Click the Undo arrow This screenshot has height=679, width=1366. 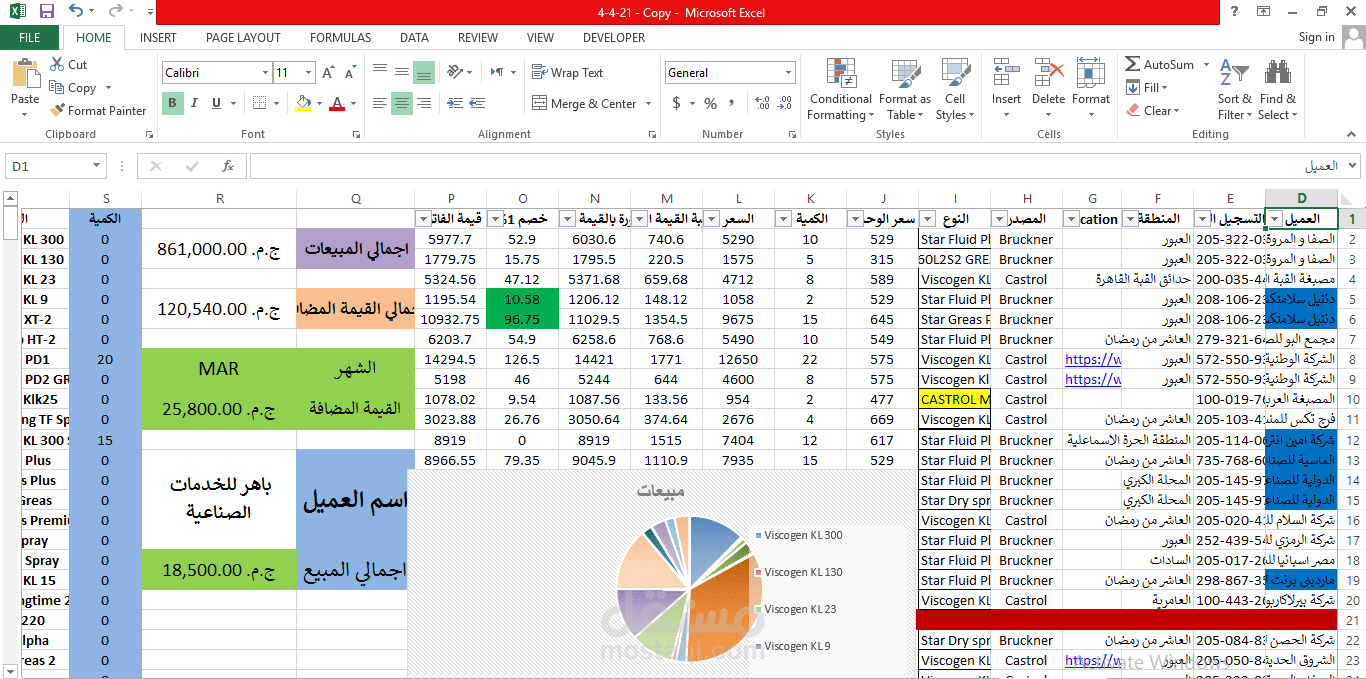pyautogui.click(x=77, y=12)
